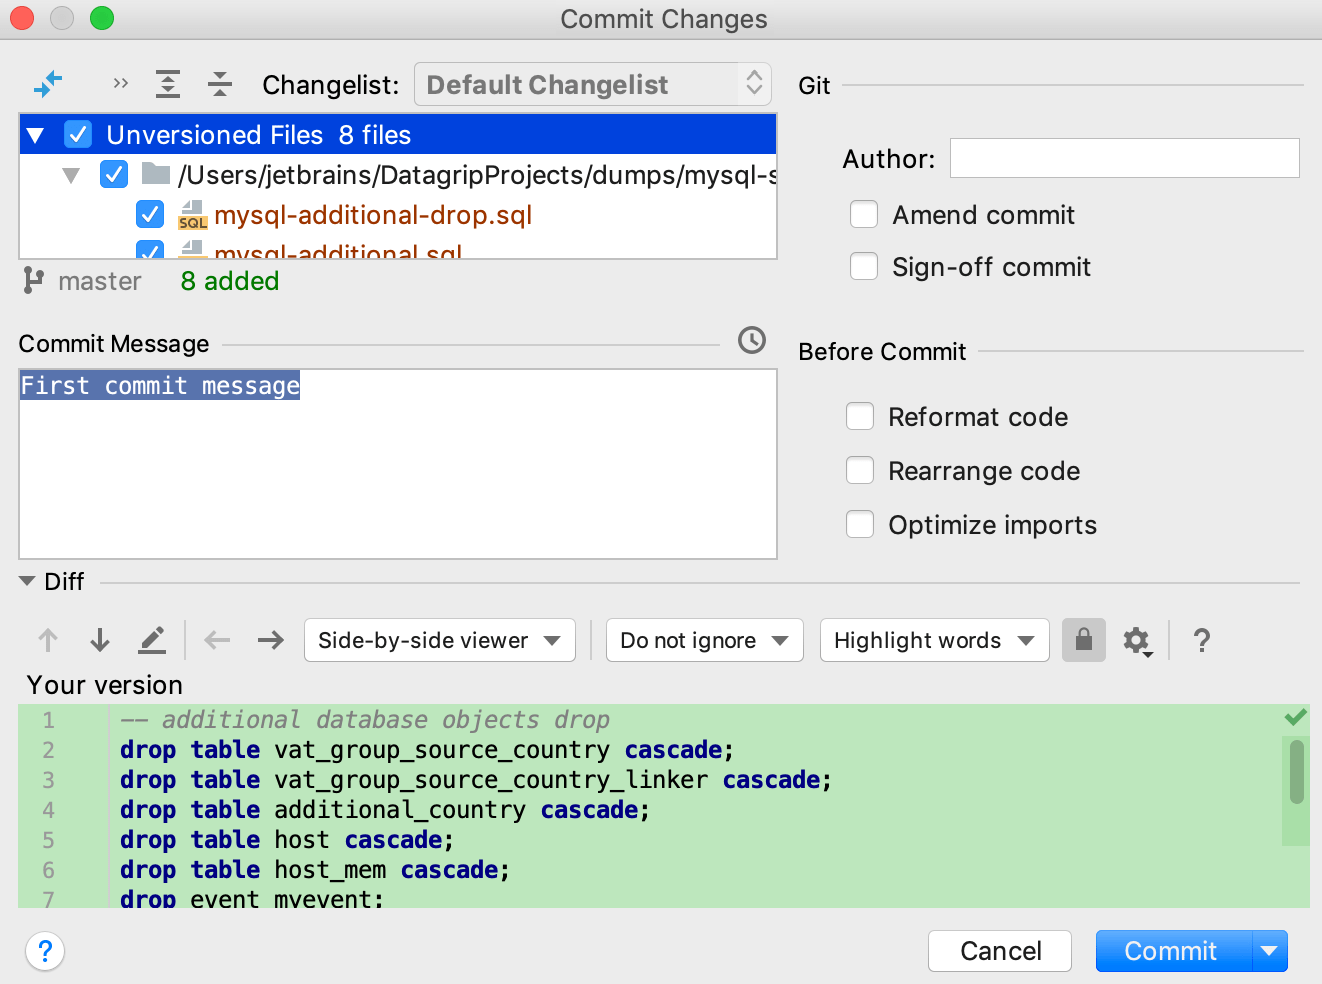Click the Commit button
The height and width of the screenshot is (984, 1322).
(1173, 951)
